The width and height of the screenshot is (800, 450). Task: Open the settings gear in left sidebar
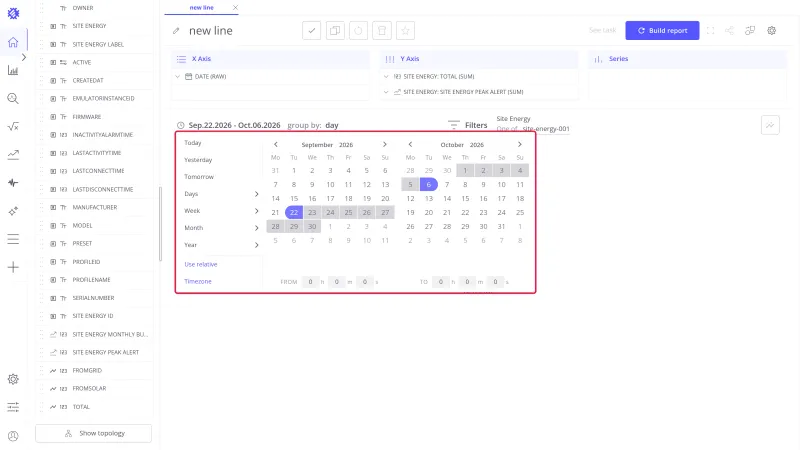coord(13,379)
